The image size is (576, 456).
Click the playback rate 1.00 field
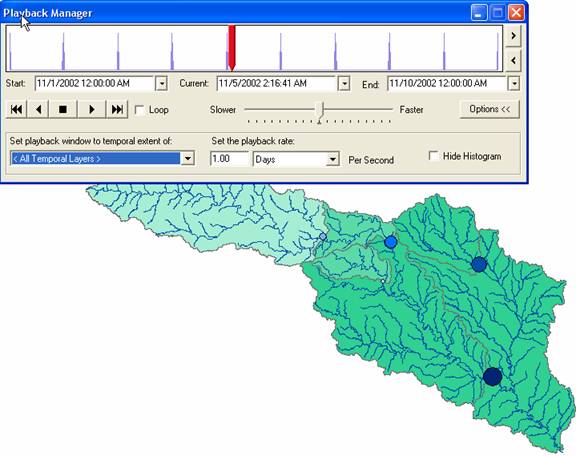229,159
